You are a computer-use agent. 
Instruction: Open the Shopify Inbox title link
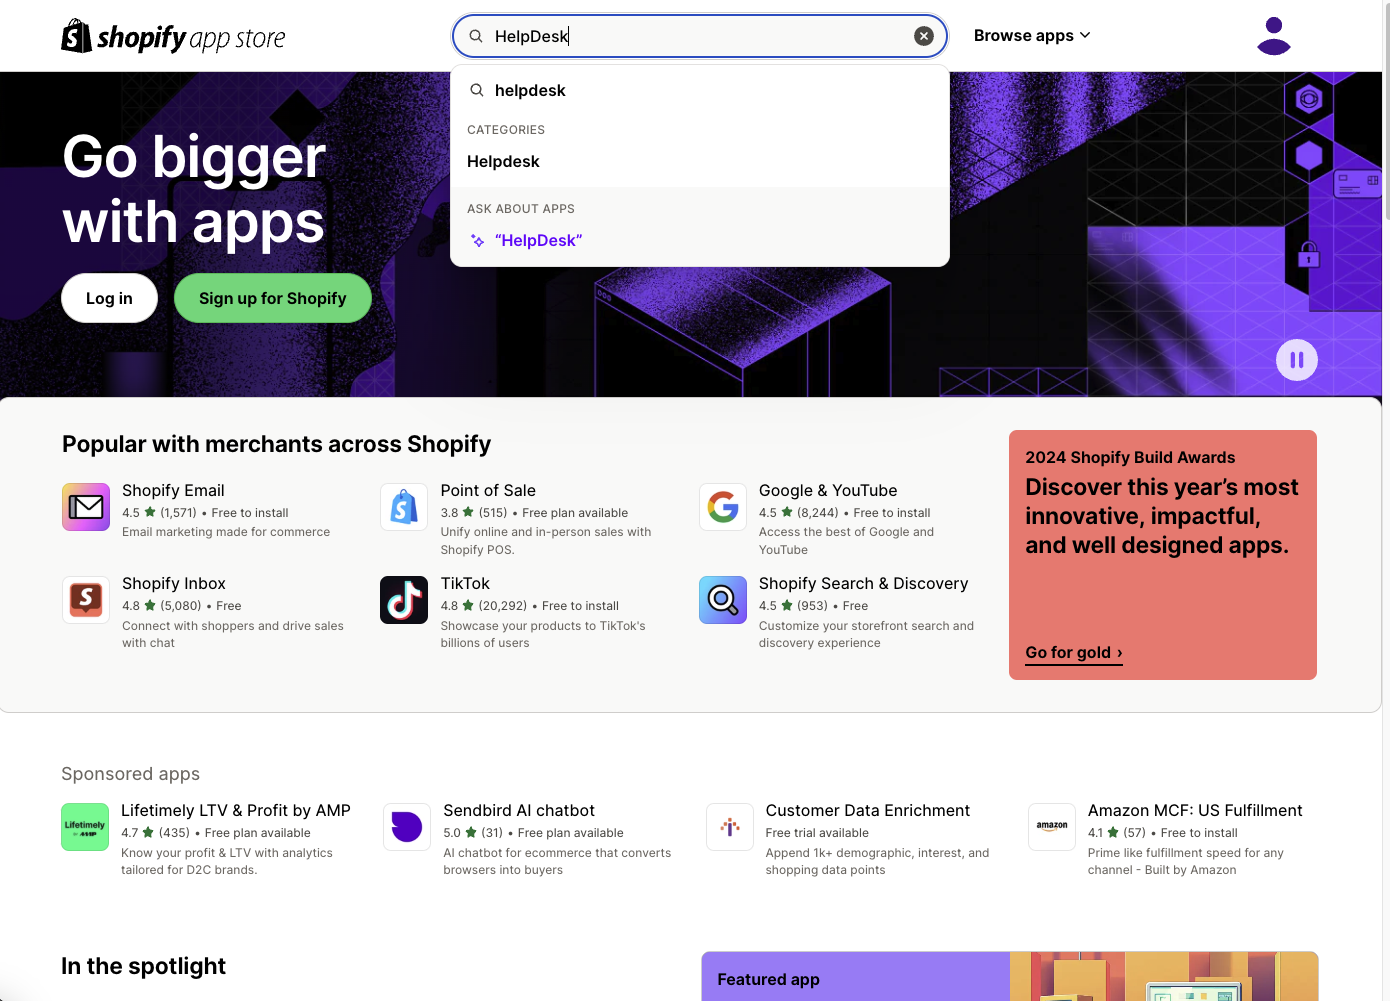[174, 583]
